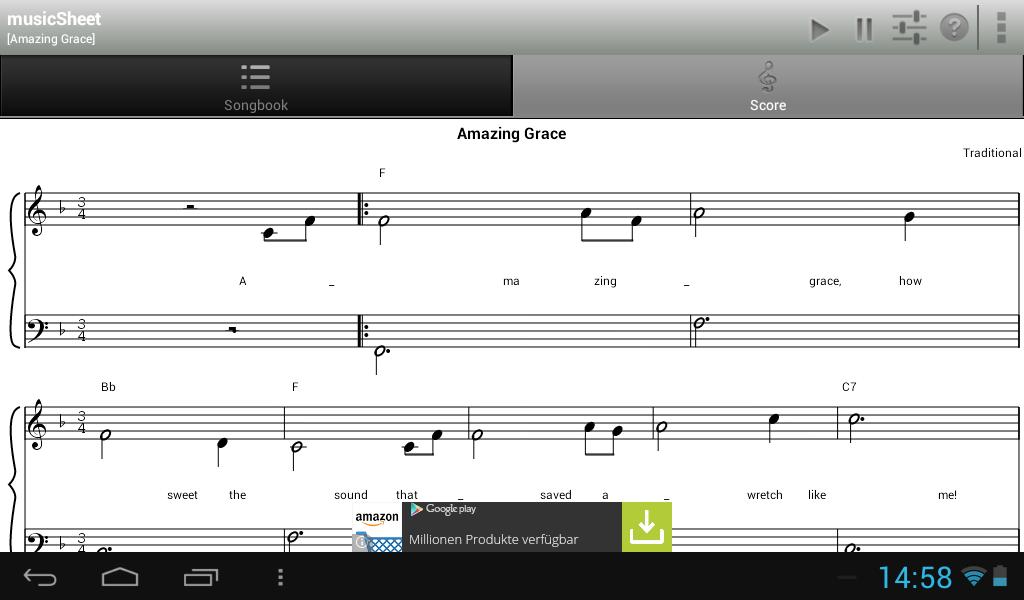Open the recent apps overview

(200, 577)
